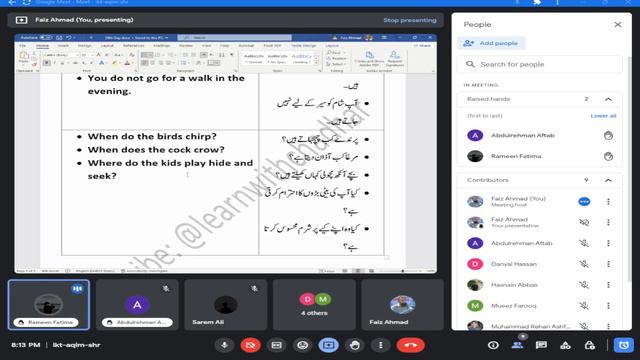The width and height of the screenshot is (640, 360).
Task: Open more options for Faiz Ahmad (You)
Action: (608, 202)
